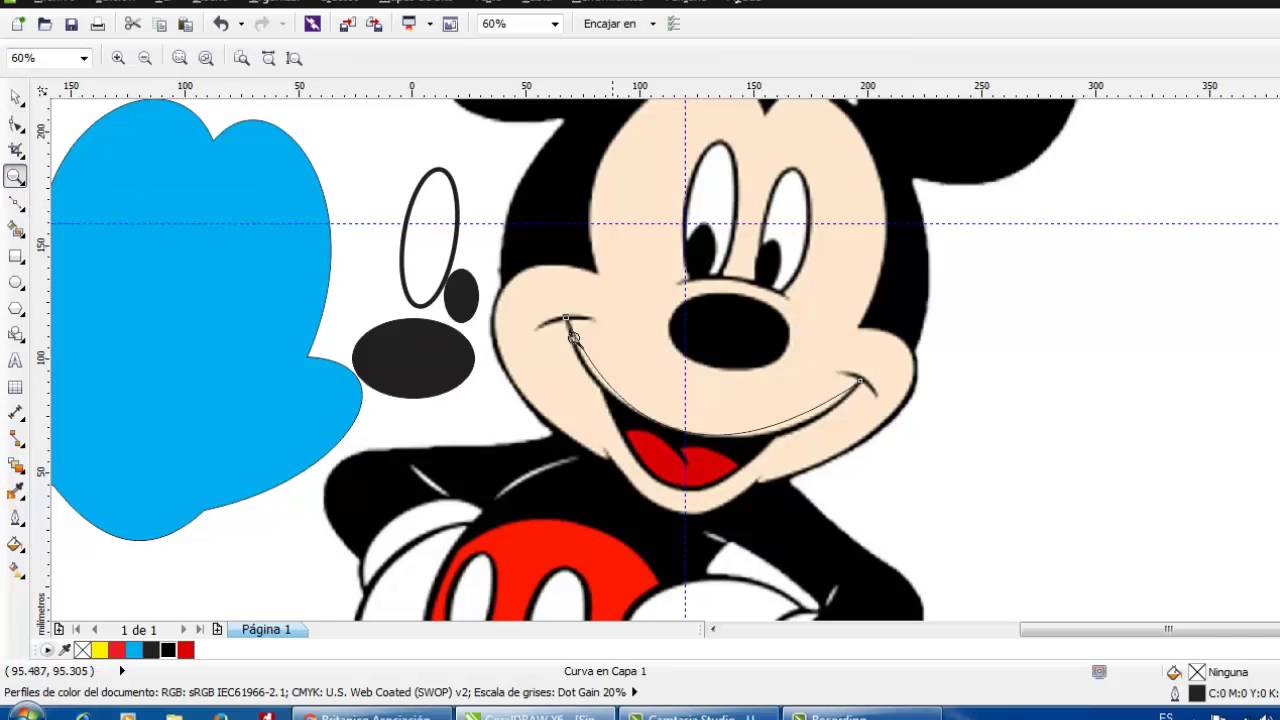Select the Connector tool
The image size is (1280, 720).
point(16,439)
